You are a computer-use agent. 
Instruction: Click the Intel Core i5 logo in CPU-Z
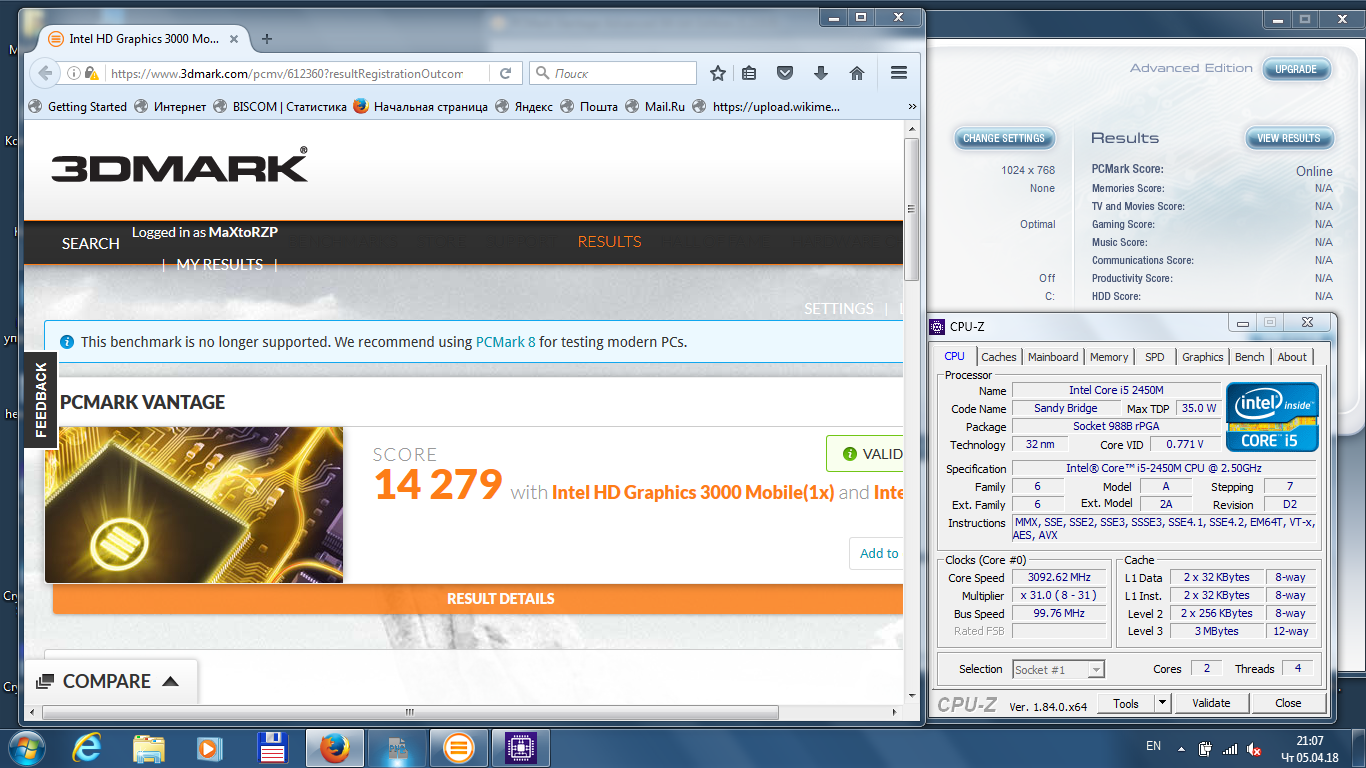[1272, 417]
